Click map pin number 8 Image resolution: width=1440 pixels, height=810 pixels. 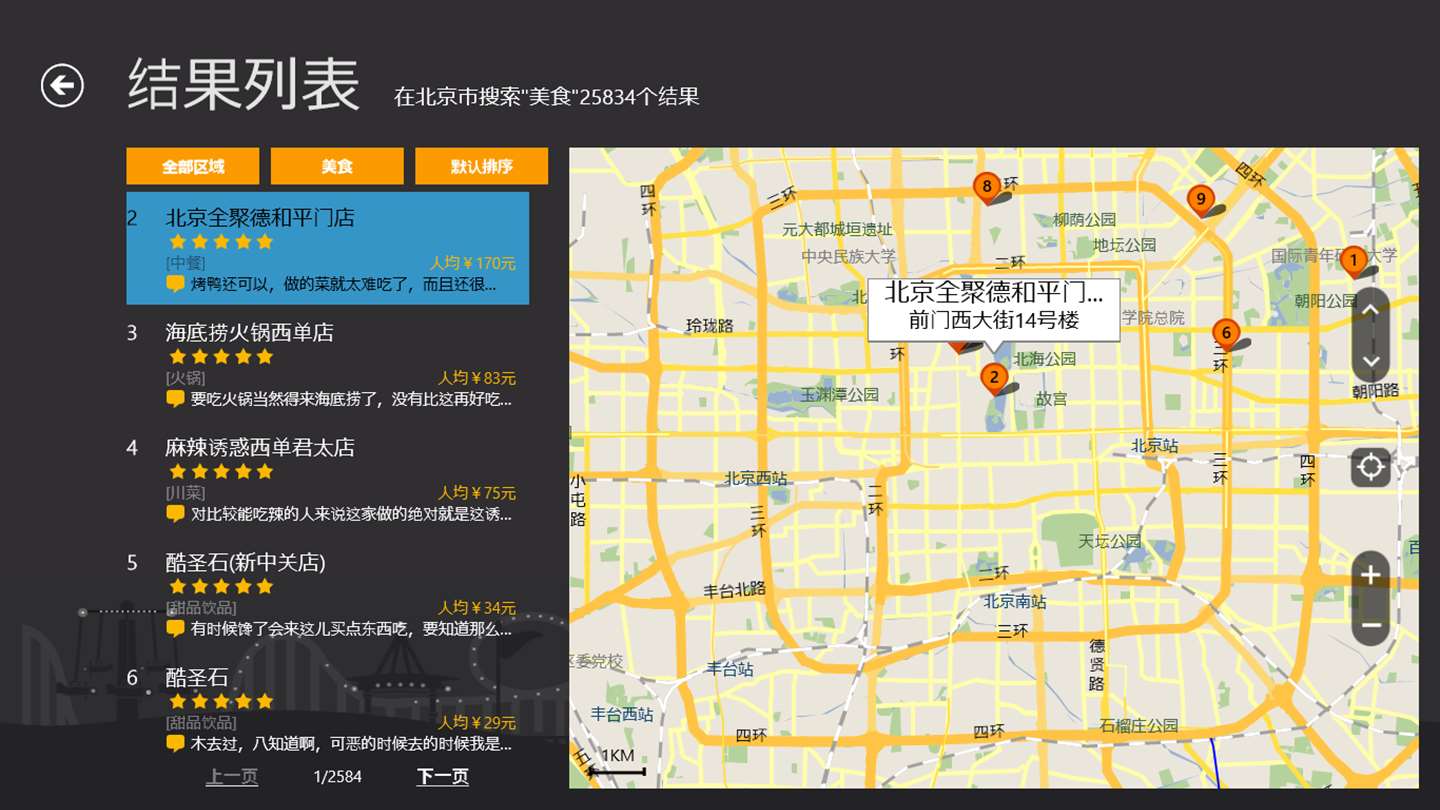coord(987,187)
